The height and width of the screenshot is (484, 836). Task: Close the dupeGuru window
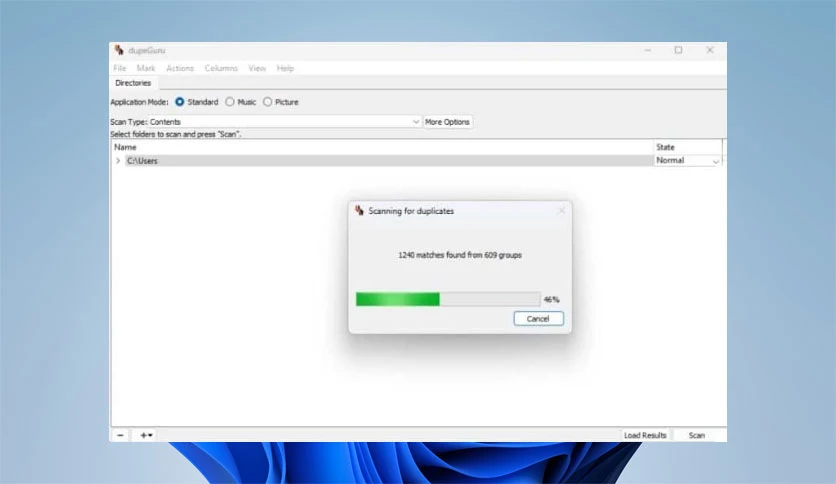(x=710, y=50)
